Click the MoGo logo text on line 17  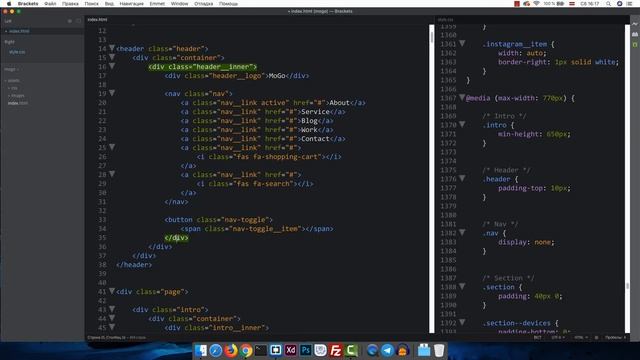(x=277, y=76)
